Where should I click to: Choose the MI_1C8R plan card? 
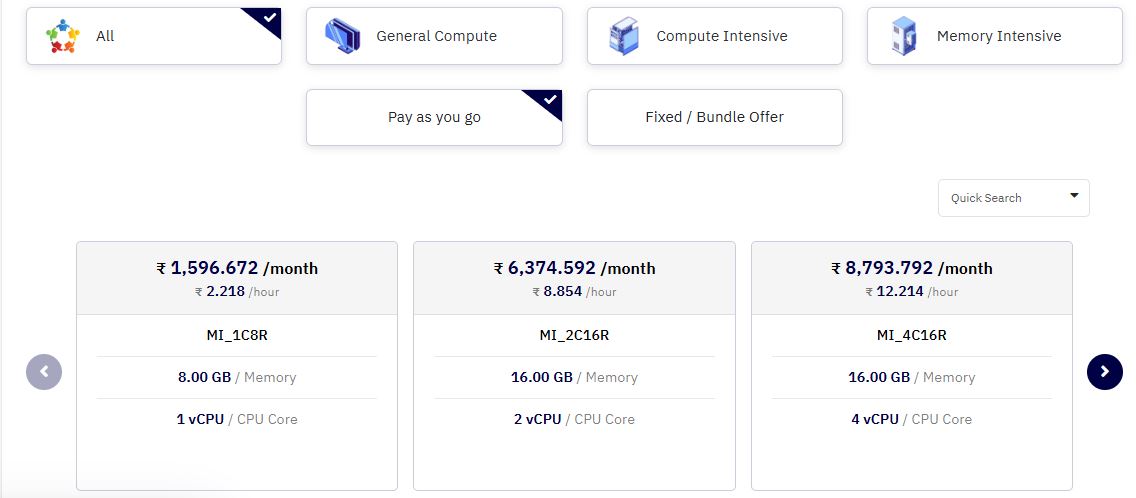click(x=237, y=366)
